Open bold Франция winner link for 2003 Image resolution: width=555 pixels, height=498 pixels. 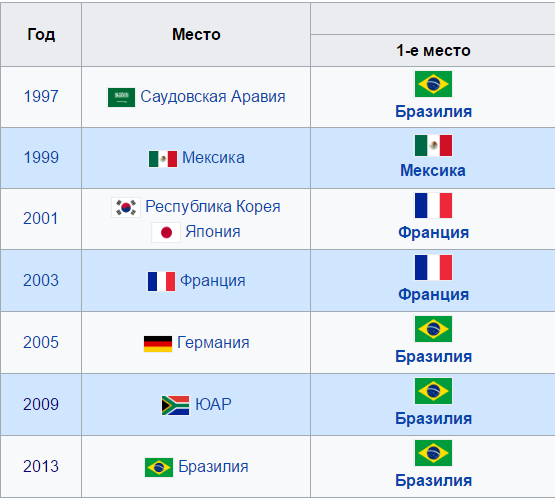coord(434,294)
